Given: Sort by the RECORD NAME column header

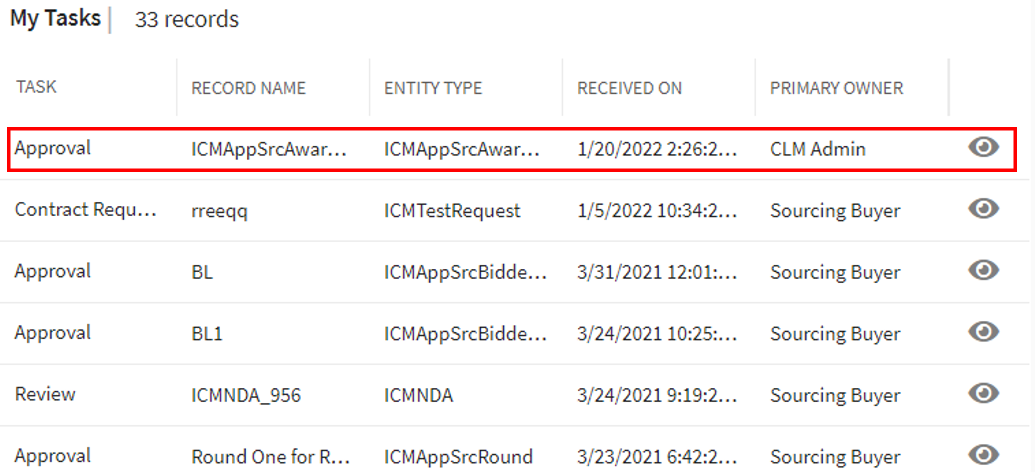Looking at the screenshot, I should 248,88.
